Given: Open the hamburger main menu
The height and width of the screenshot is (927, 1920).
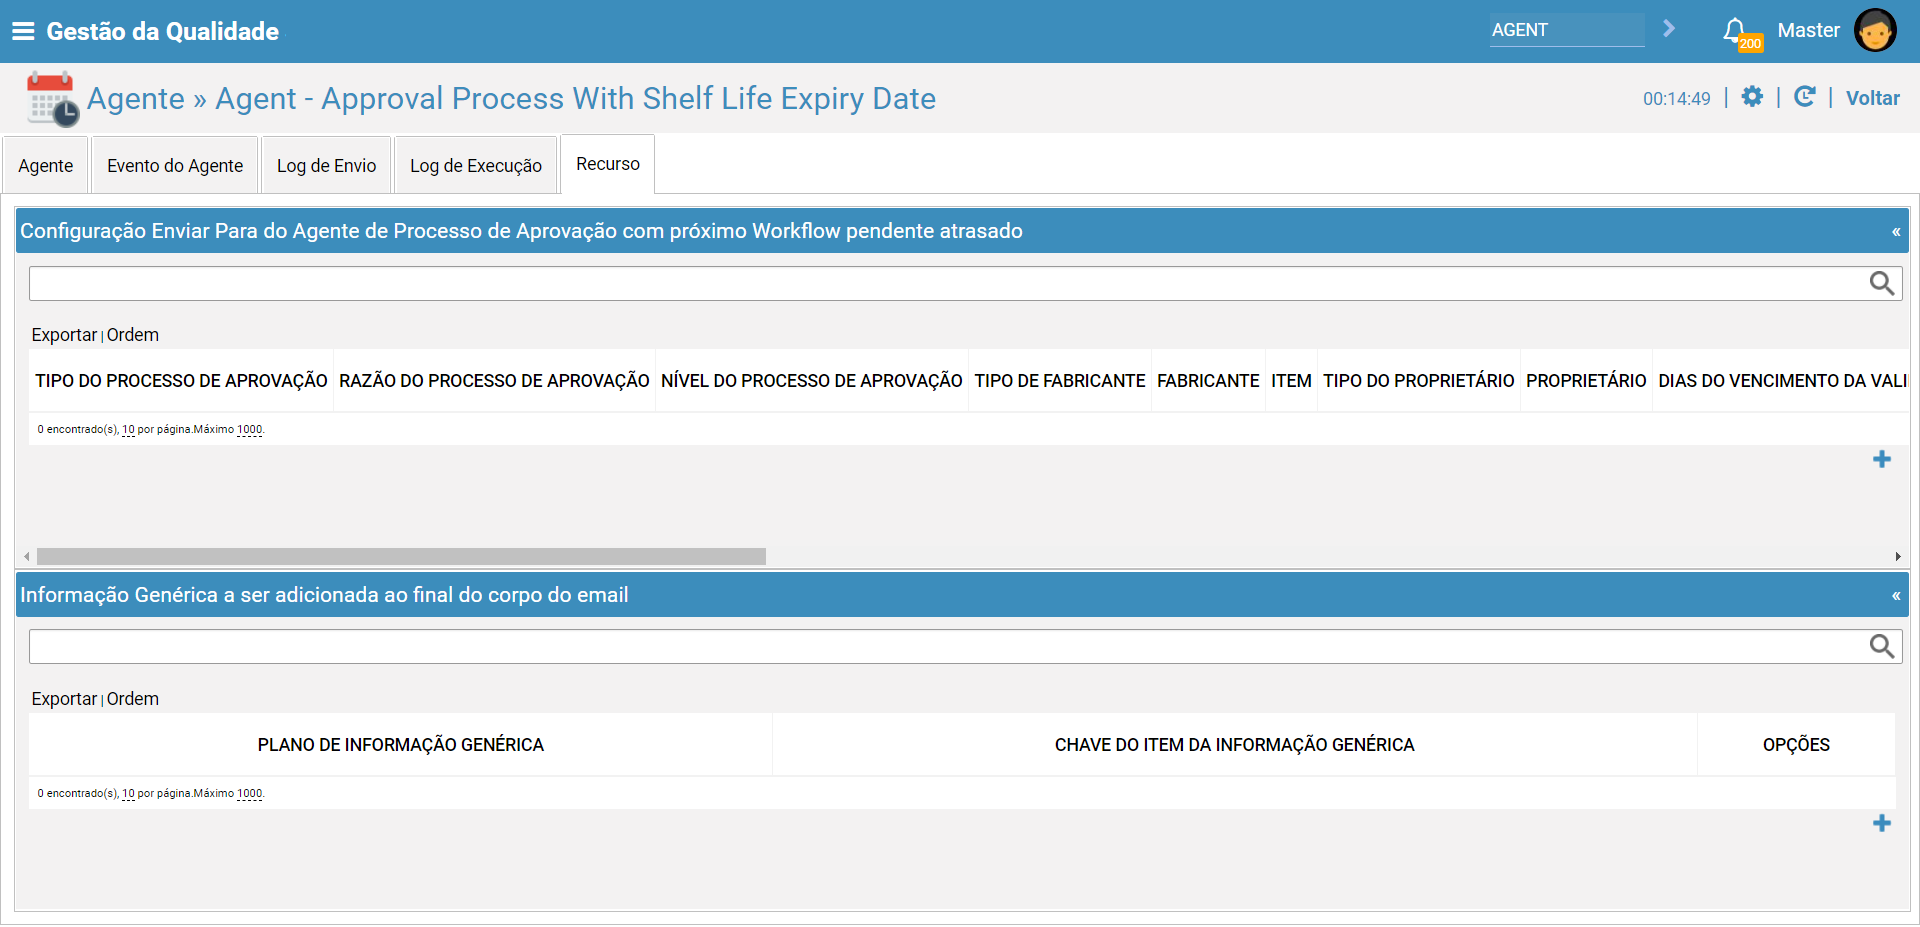Looking at the screenshot, I should 23,31.
